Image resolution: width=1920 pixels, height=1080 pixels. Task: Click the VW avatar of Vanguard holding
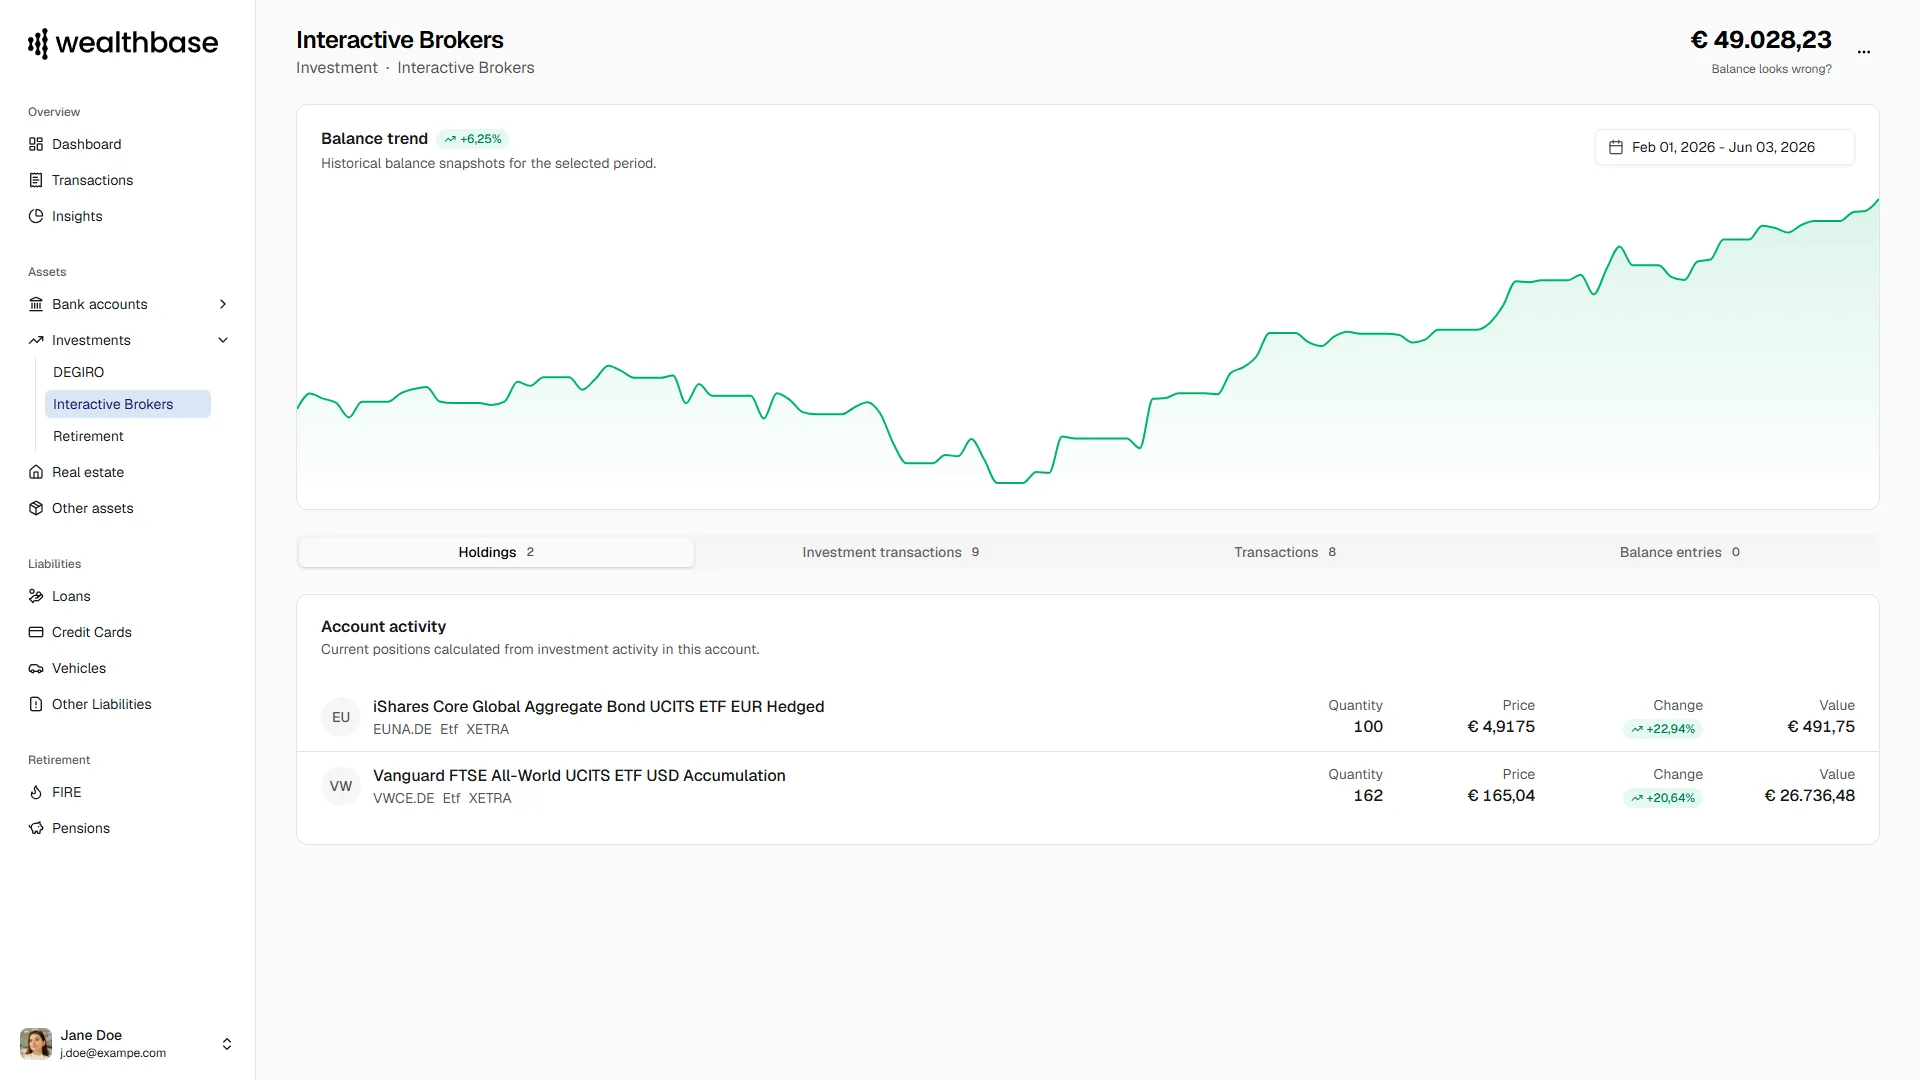(341, 786)
